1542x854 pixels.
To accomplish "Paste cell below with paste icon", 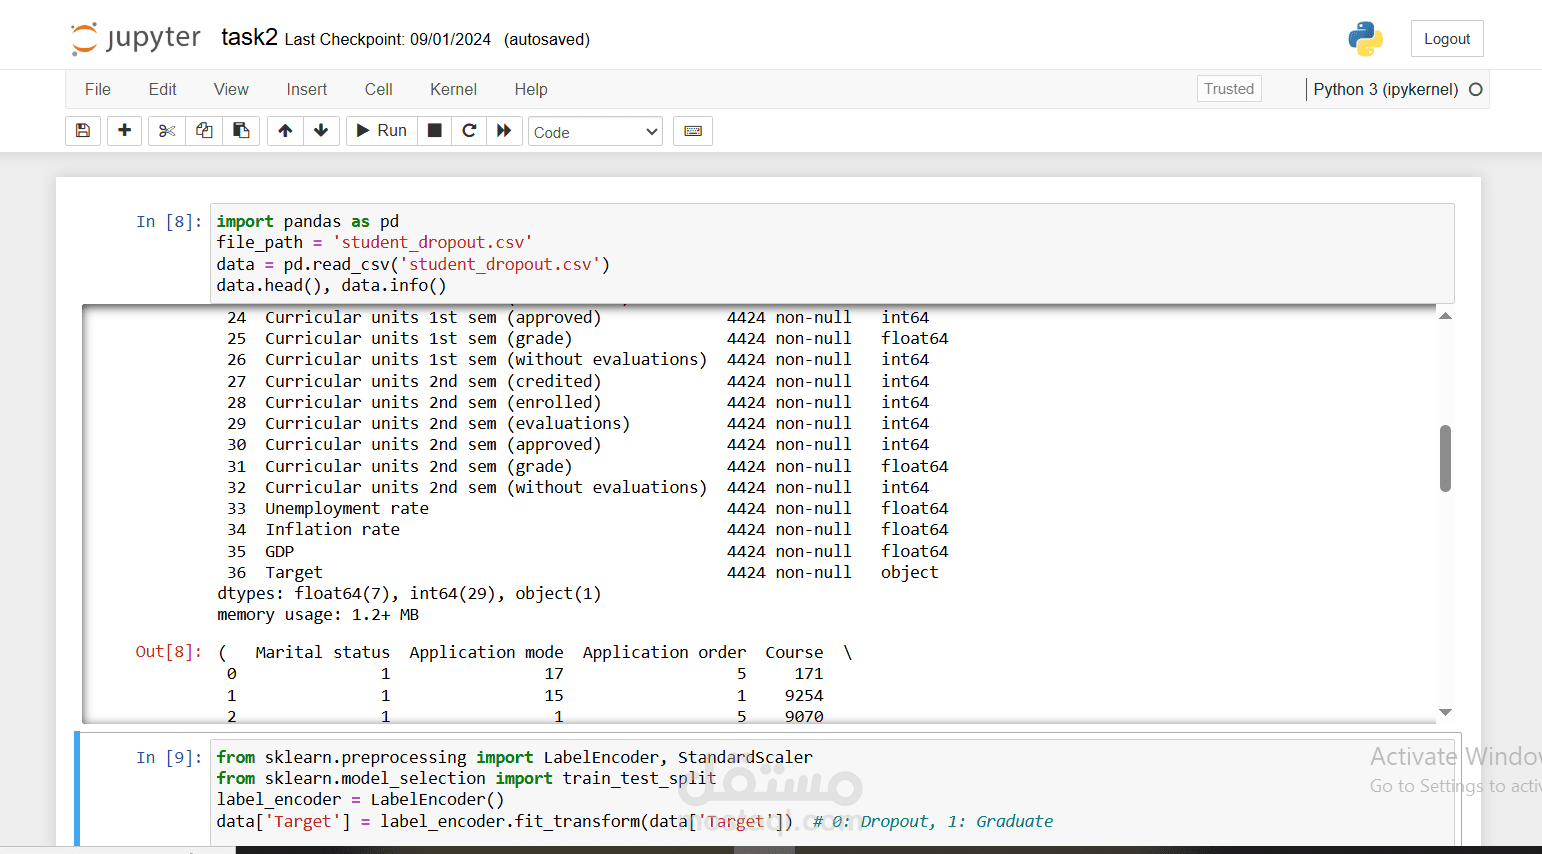I will (x=241, y=130).
